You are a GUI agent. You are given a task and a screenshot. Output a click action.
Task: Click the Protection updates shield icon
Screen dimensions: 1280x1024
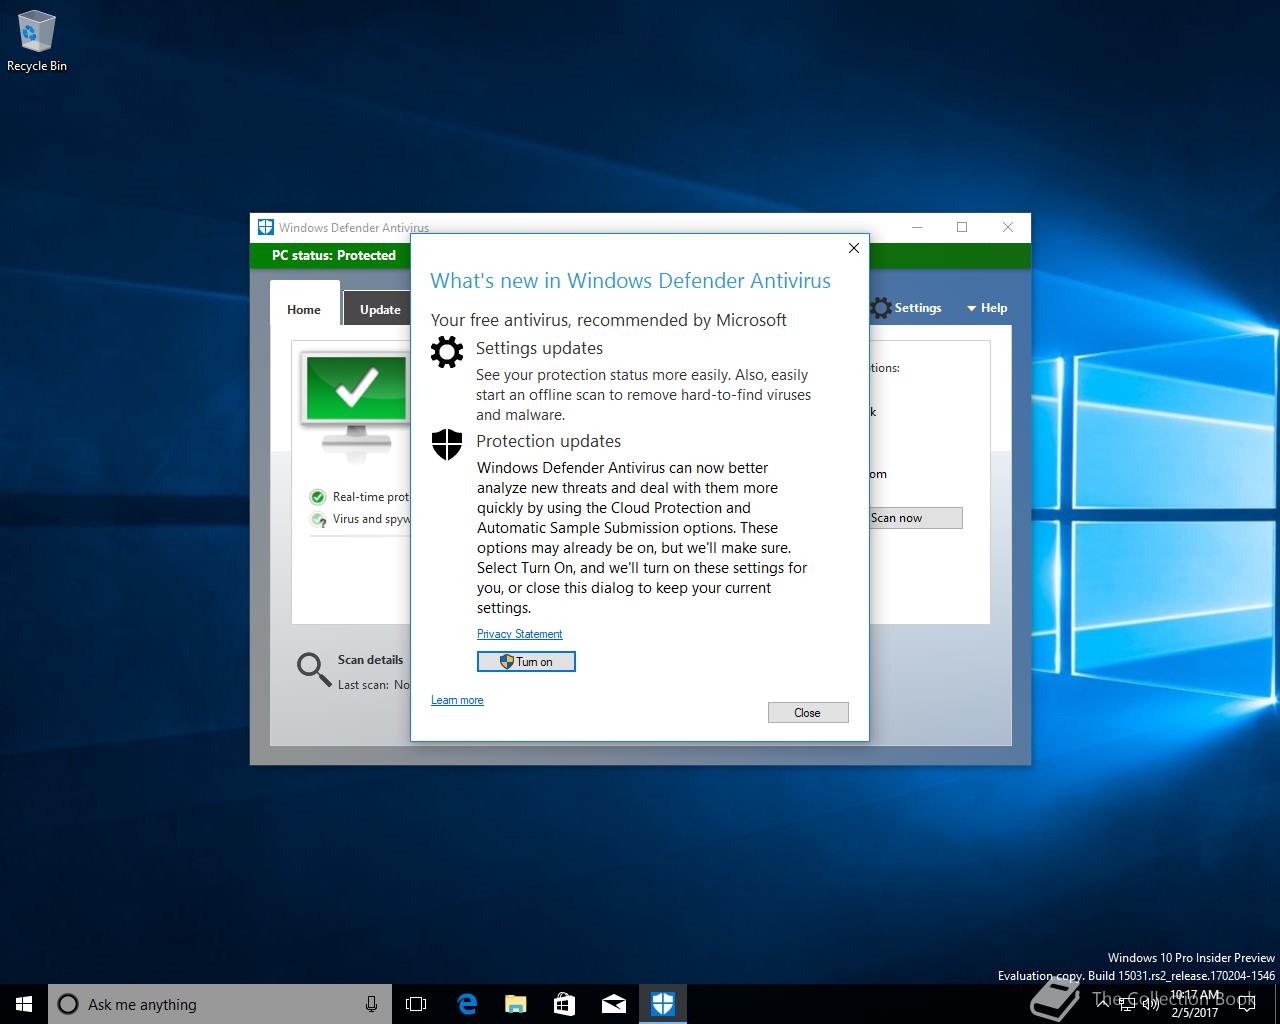pos(447,444)
